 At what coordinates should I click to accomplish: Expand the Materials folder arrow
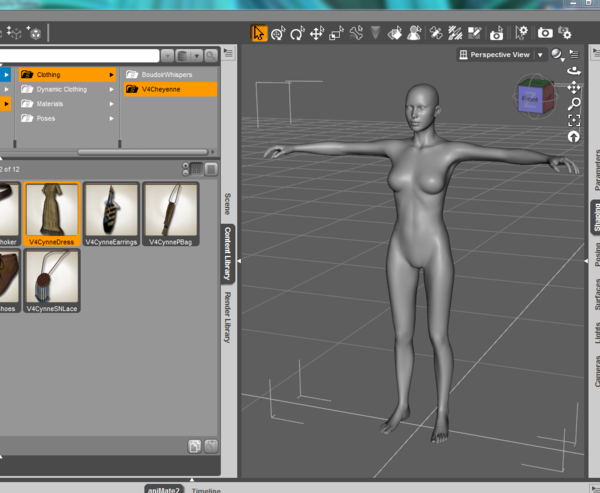(x=111, y=104)
